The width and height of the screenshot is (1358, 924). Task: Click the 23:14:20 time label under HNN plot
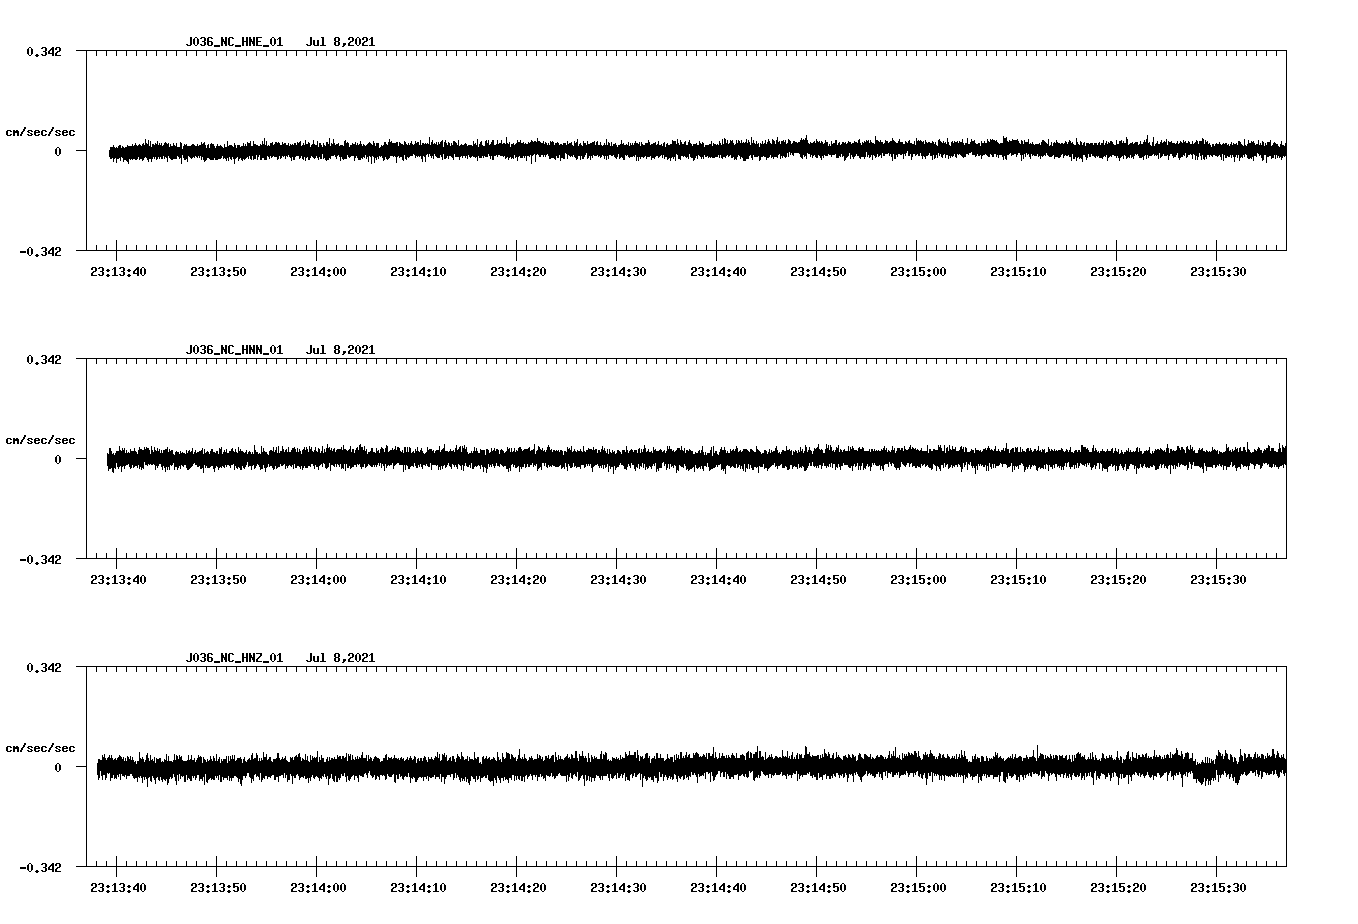518,580
